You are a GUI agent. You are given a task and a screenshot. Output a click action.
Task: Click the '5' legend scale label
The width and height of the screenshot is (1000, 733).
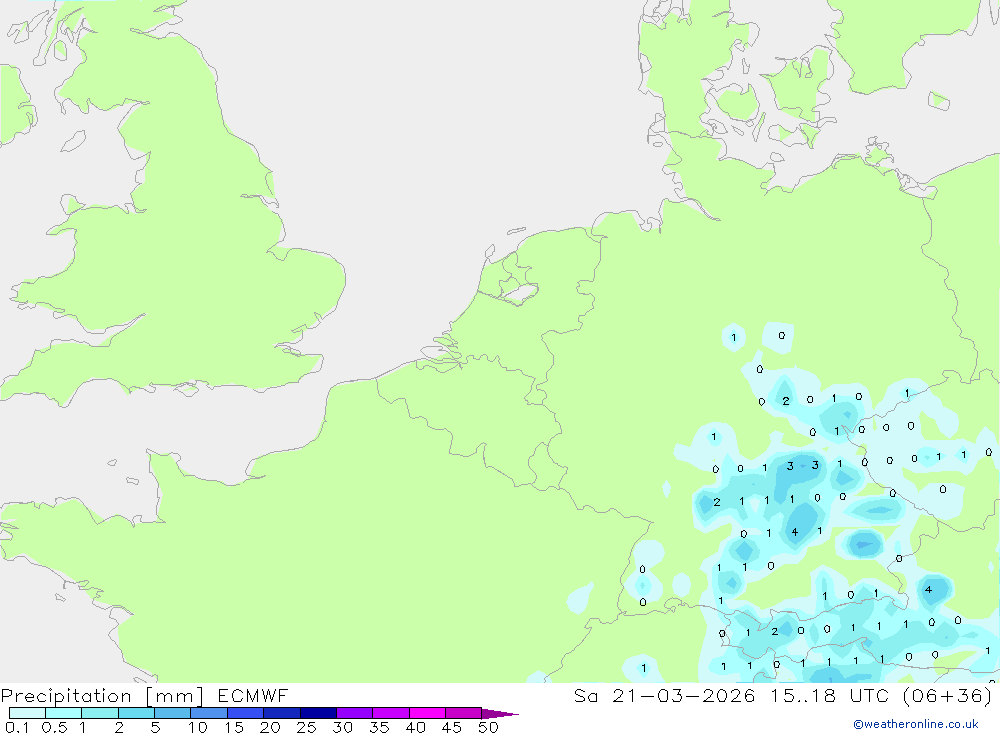[x=155, y=727]
